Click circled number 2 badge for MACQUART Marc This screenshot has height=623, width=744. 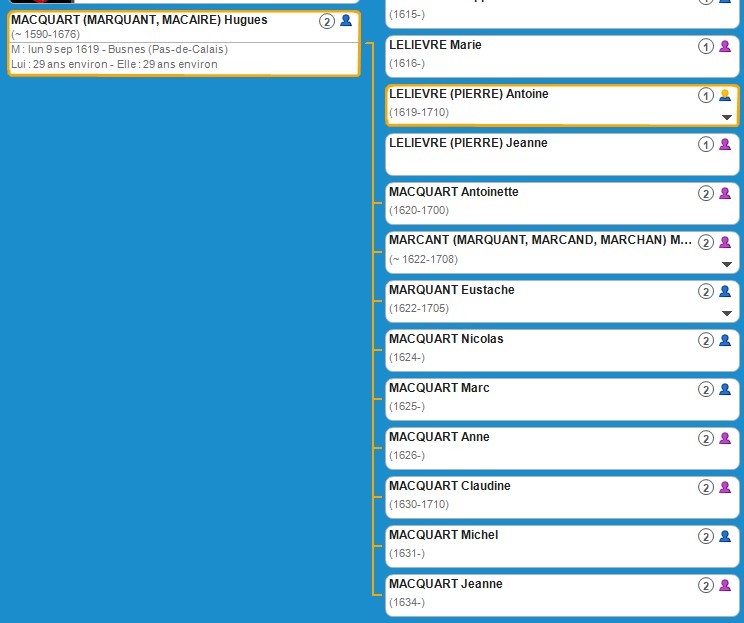[x=706, y=389]
